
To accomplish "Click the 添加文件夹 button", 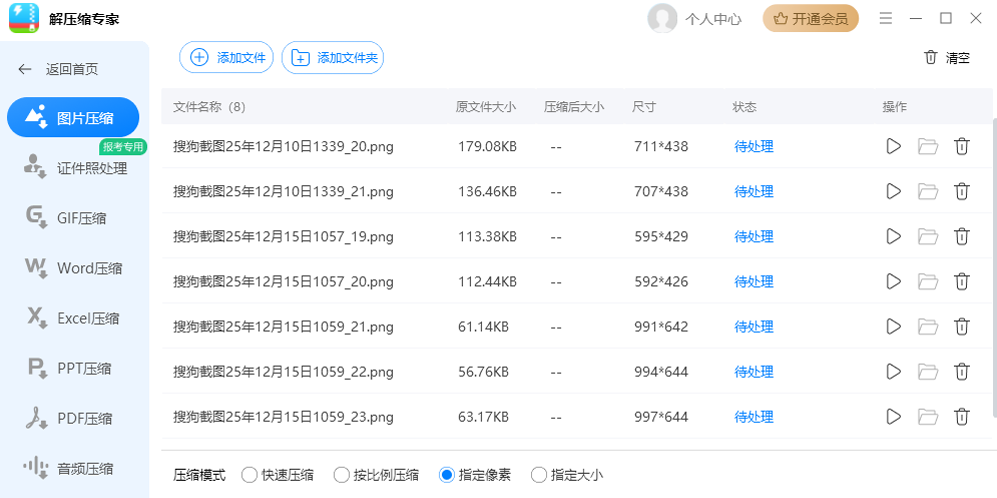I will click(x=333, y=58).
